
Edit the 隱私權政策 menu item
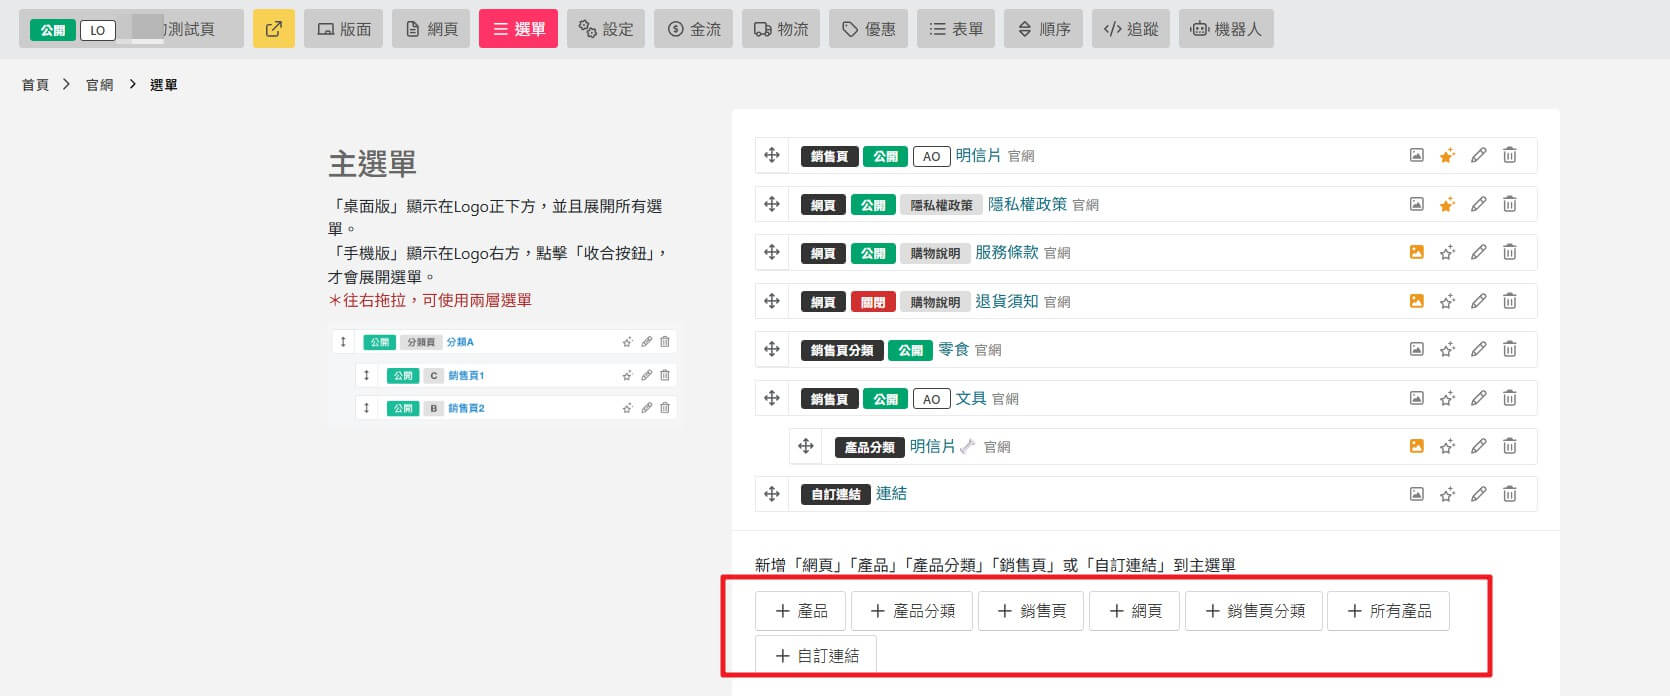tap(1478, 204)
